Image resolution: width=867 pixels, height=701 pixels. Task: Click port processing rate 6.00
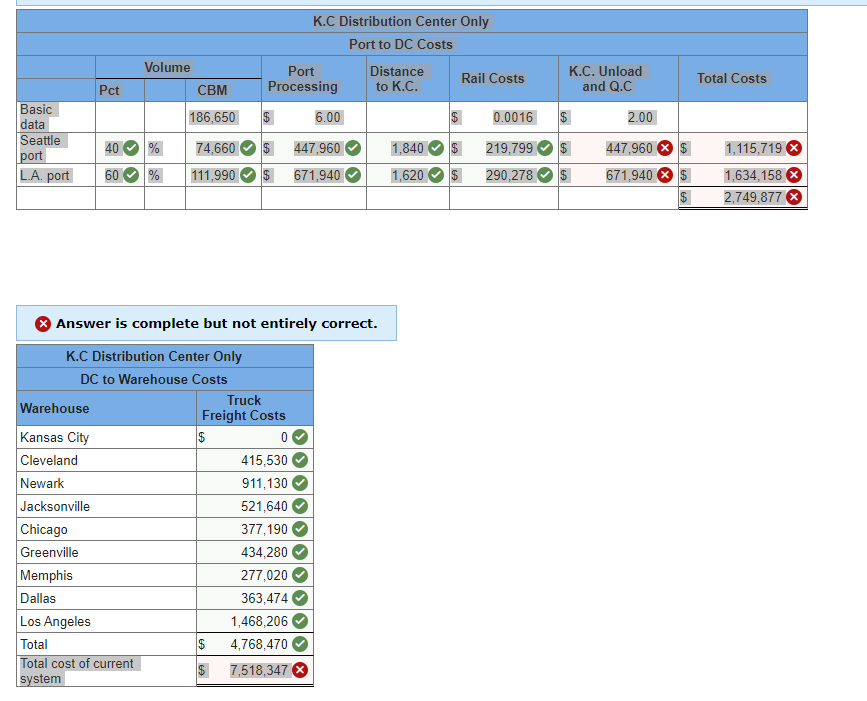click(328, 117)
